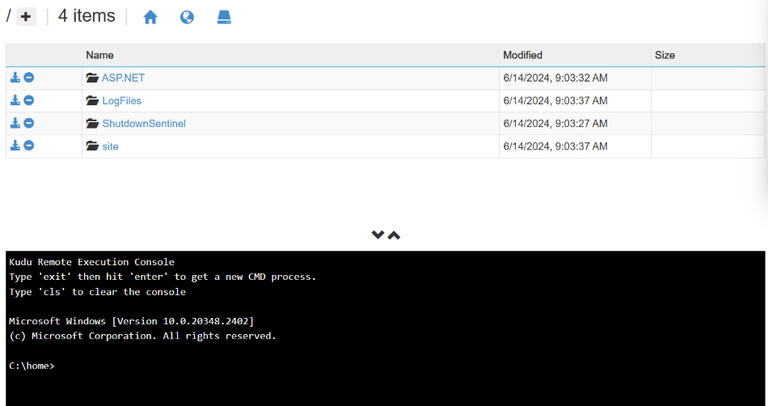Delete the ASP.NET folder
Viewport: 768px width, 406px height.
(x=29, y=77)
